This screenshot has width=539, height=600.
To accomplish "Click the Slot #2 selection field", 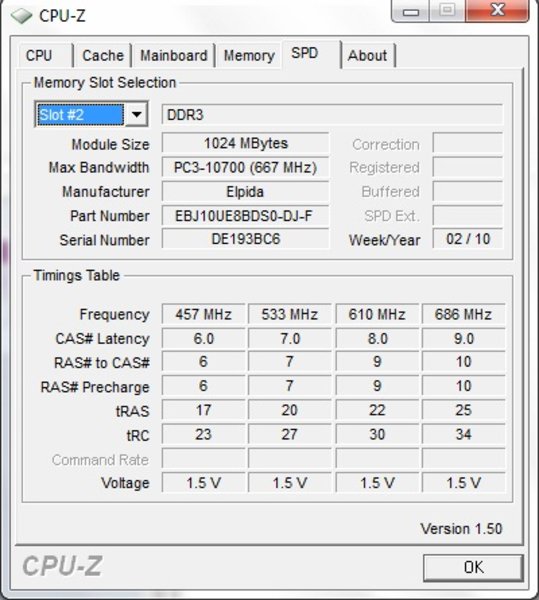I will tap(80, 114).
